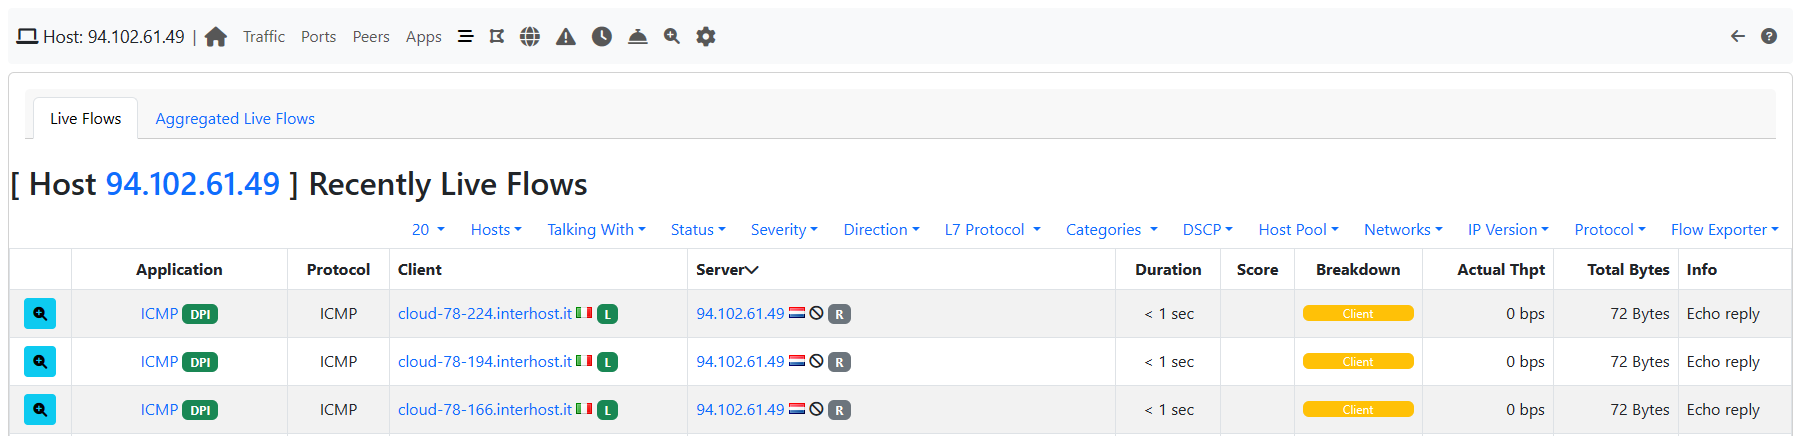
Task: Click the laptop host icon
Action: pos(27,36)
